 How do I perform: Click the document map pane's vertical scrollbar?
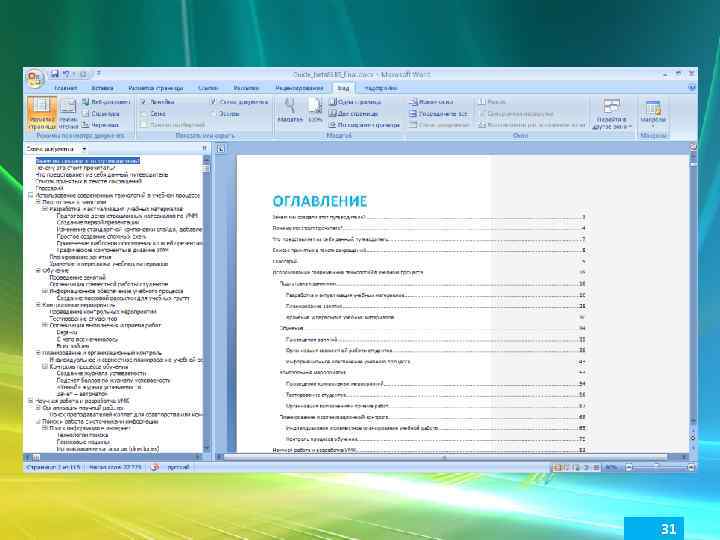(206, 303)
